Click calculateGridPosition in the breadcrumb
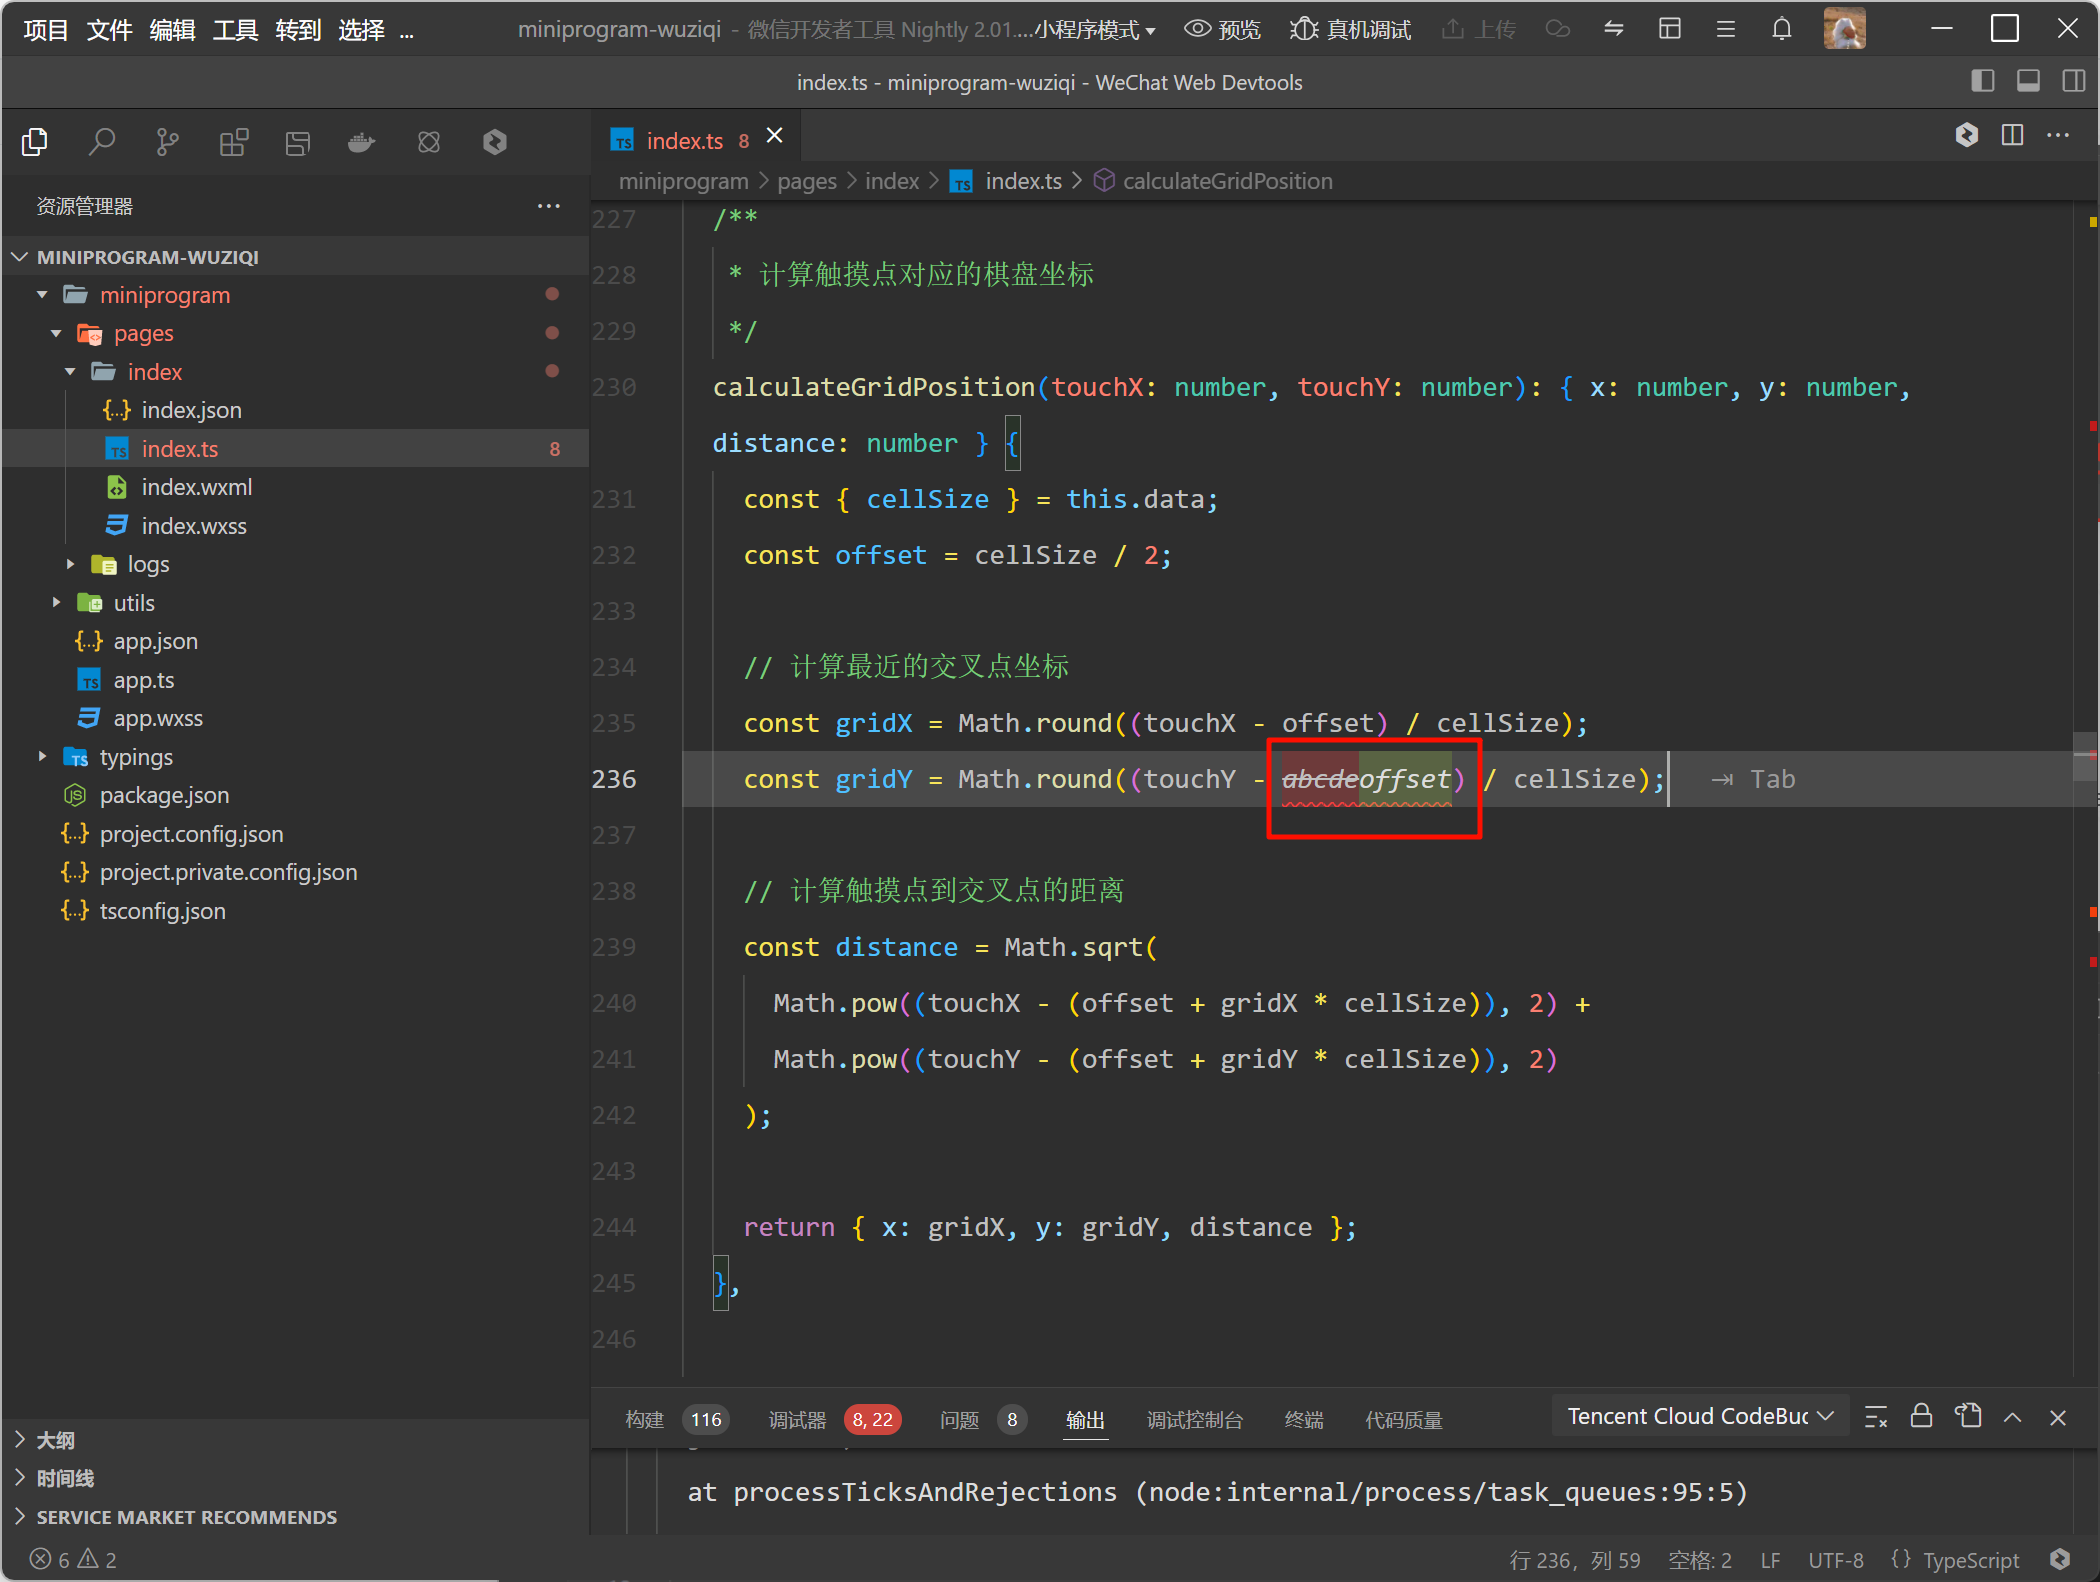 click(1227, 181)
